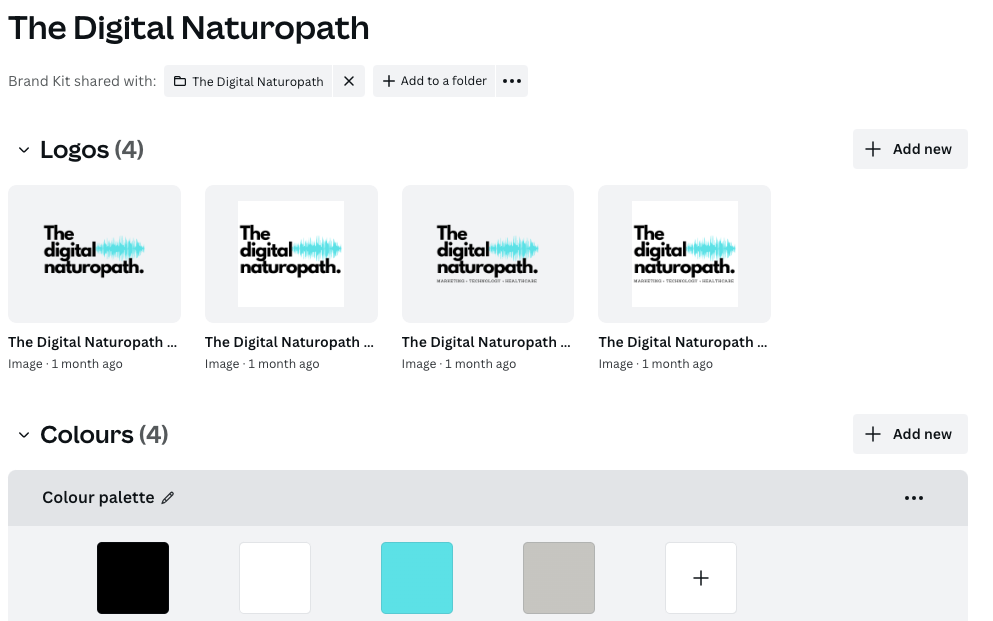
Task: Select the black colour swatch
Action: tap(133, 578)
